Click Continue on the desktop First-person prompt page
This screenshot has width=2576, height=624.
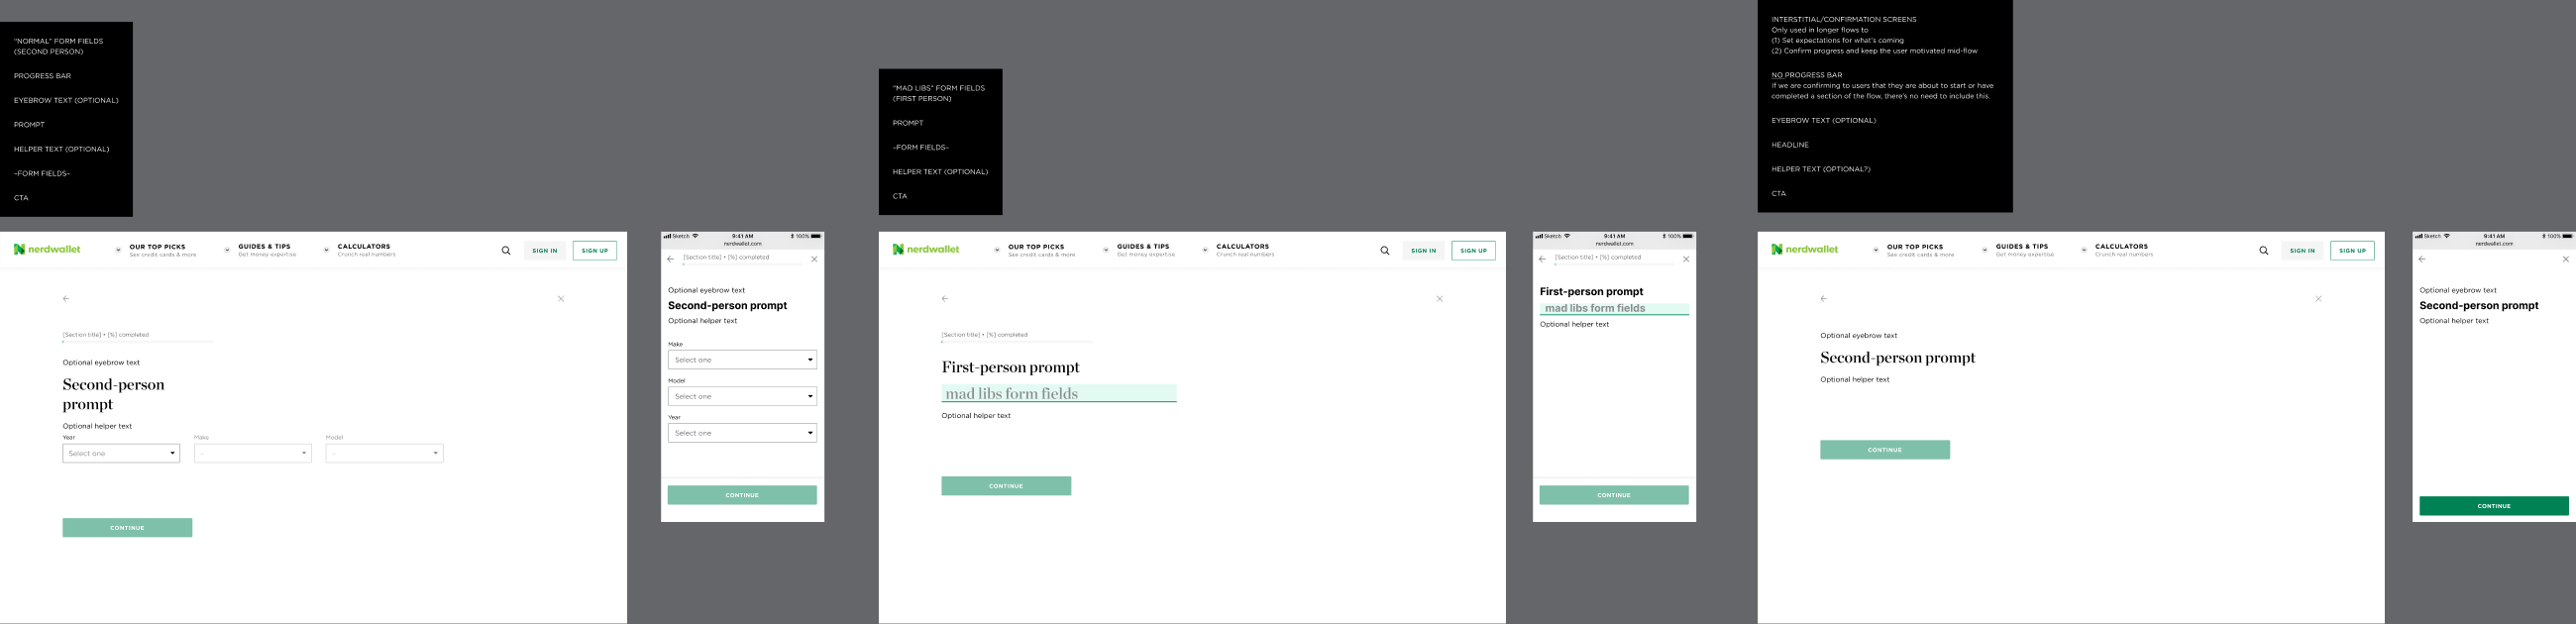point(1006,486)
